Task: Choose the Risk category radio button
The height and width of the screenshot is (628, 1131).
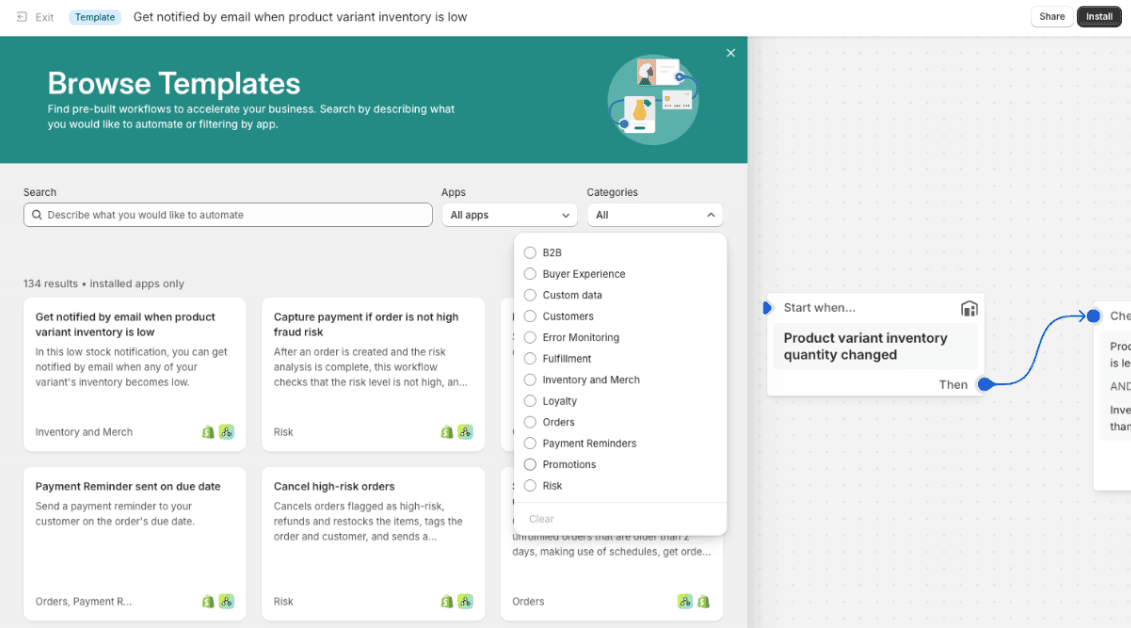Action: tap(530, 486)
